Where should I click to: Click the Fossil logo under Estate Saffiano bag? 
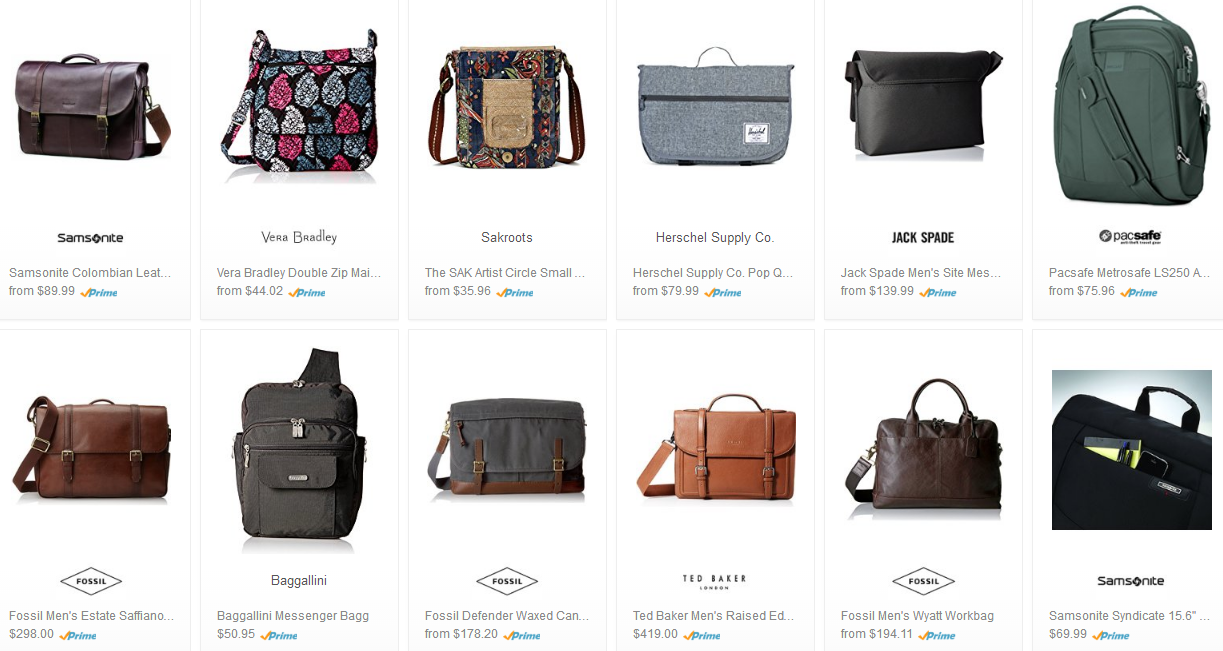click(x=91, y=581)
